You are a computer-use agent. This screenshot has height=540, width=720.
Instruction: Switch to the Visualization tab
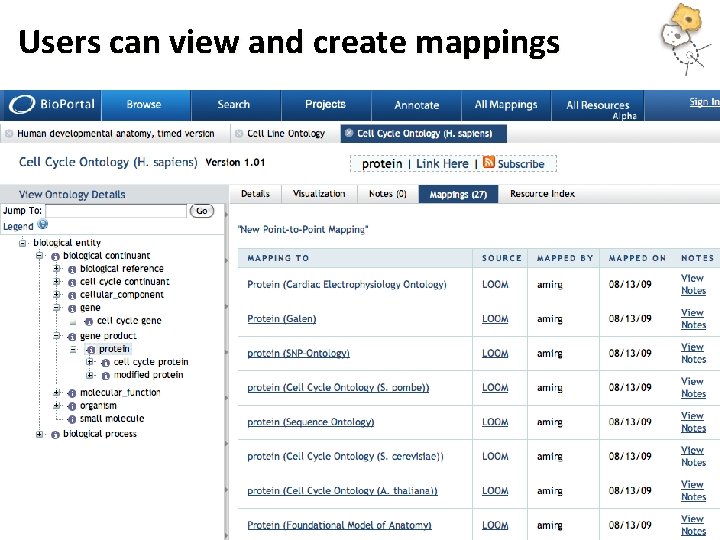tap(319, 194)
